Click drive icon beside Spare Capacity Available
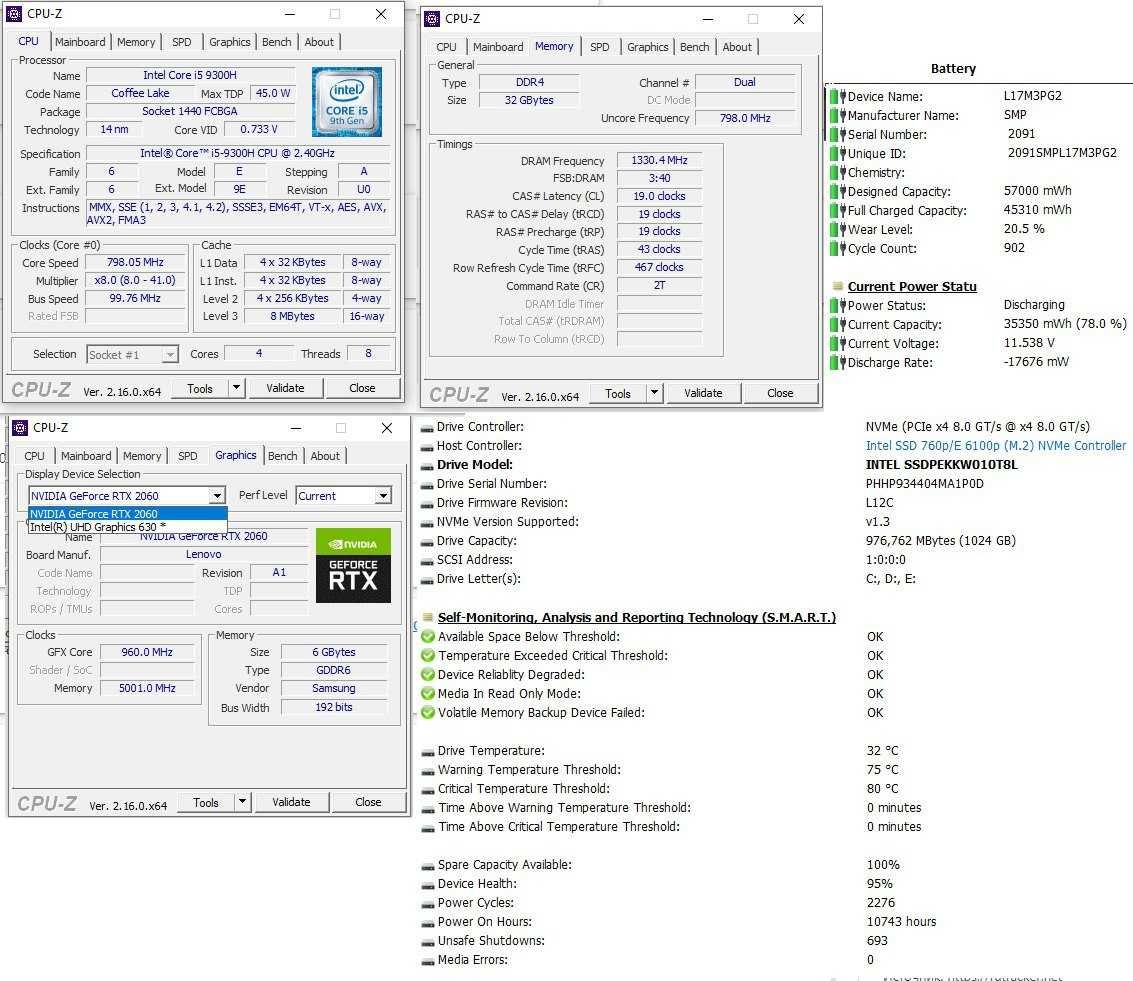Image resolution: width=1133 pixels, height=981 pixels. 428,866
